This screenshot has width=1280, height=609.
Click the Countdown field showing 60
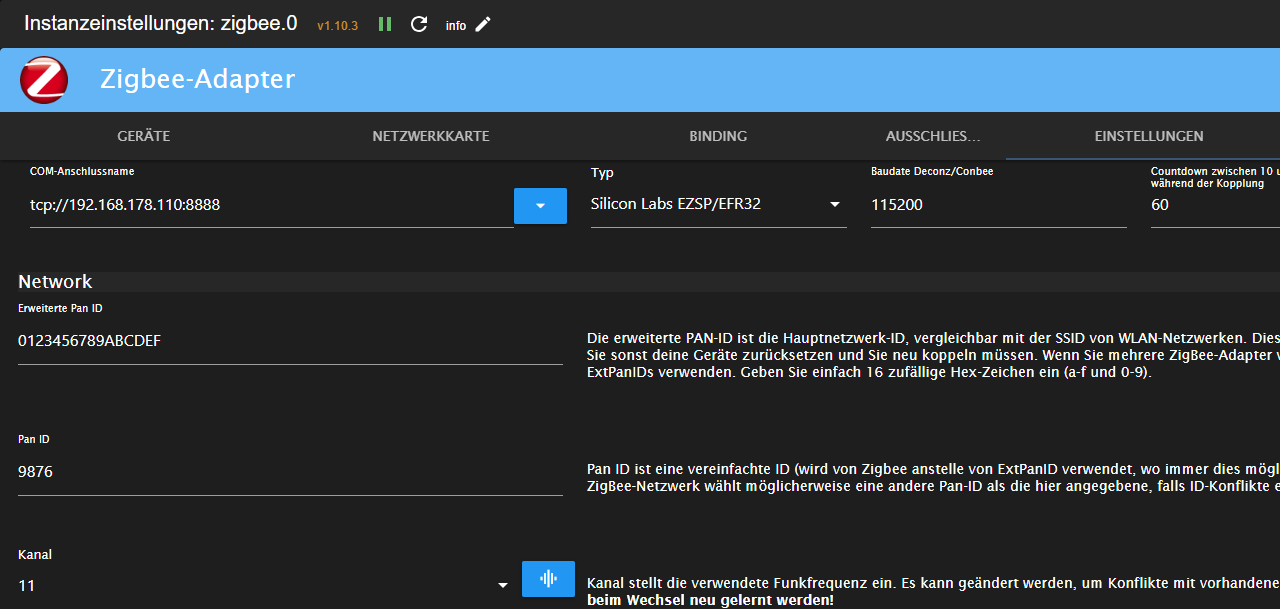1215,205
